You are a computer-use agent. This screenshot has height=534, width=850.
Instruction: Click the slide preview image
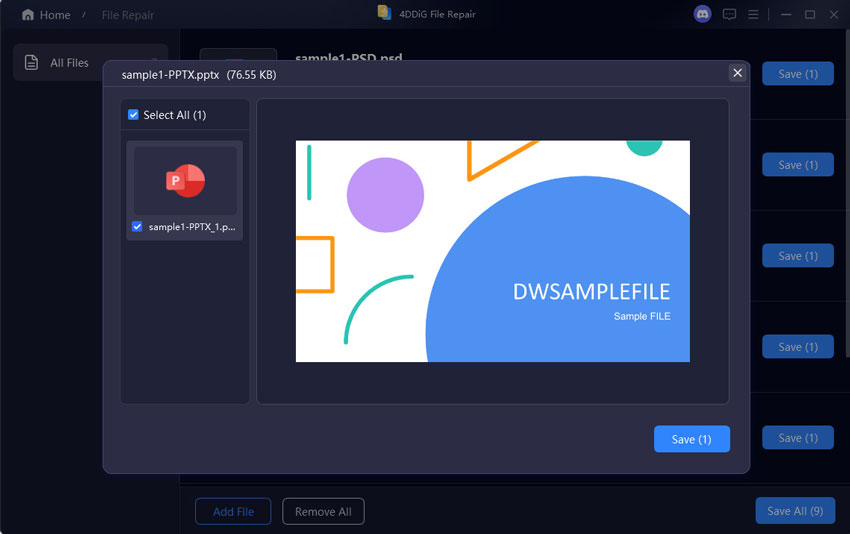pyautogui.click(x=493, y=251)
